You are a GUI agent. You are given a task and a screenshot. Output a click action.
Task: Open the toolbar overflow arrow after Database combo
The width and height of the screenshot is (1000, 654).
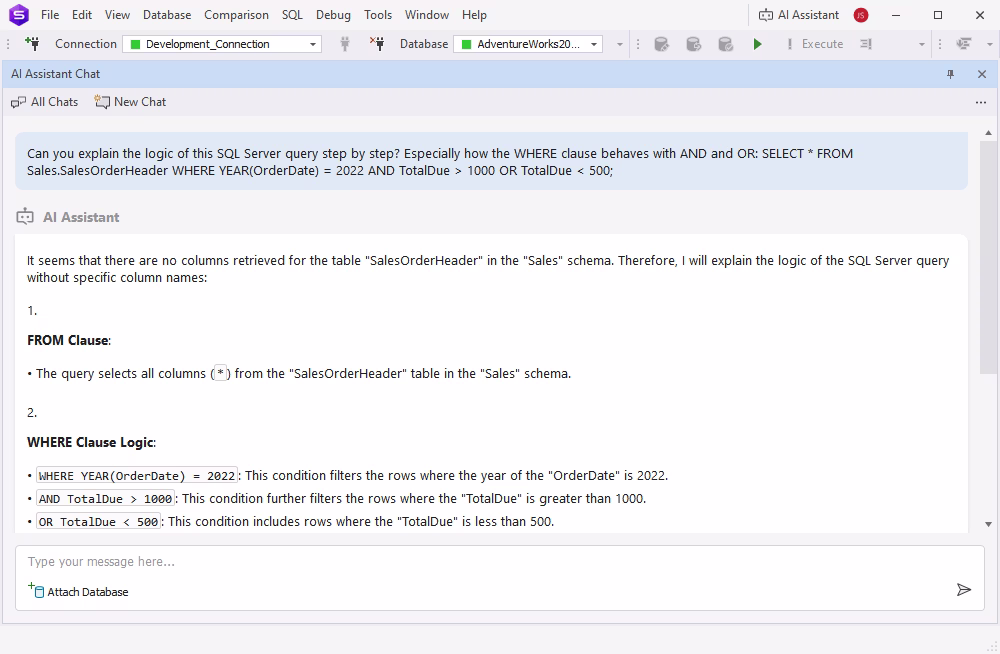click(619, 45)
